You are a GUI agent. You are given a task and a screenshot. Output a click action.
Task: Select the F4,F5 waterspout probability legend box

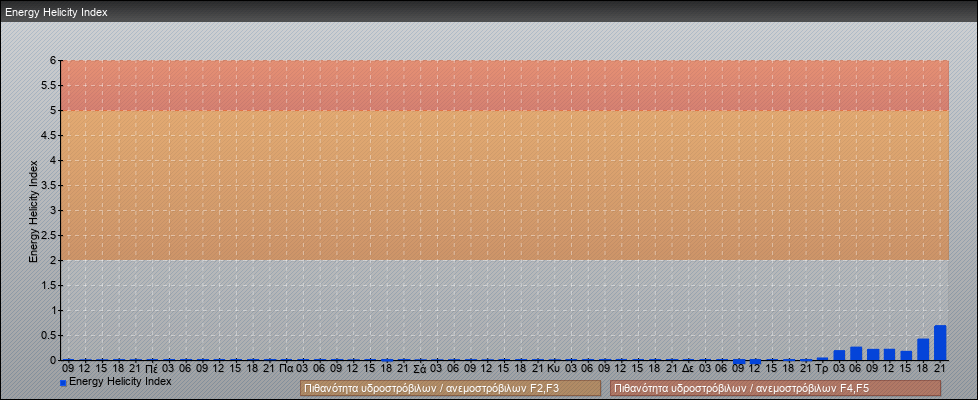click(775, 388)
